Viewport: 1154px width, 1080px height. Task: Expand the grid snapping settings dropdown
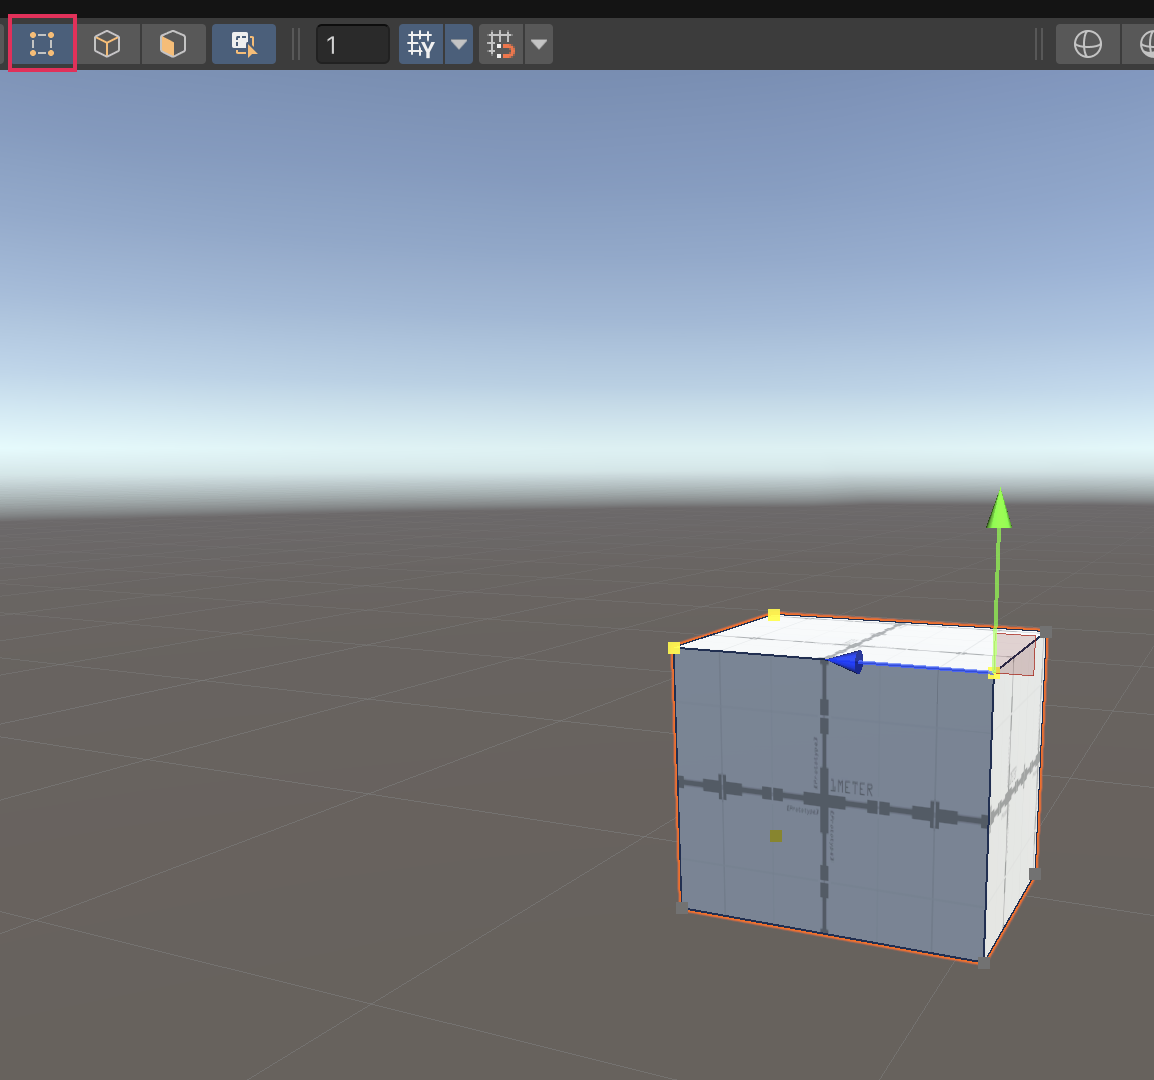[x=539, y=44]
